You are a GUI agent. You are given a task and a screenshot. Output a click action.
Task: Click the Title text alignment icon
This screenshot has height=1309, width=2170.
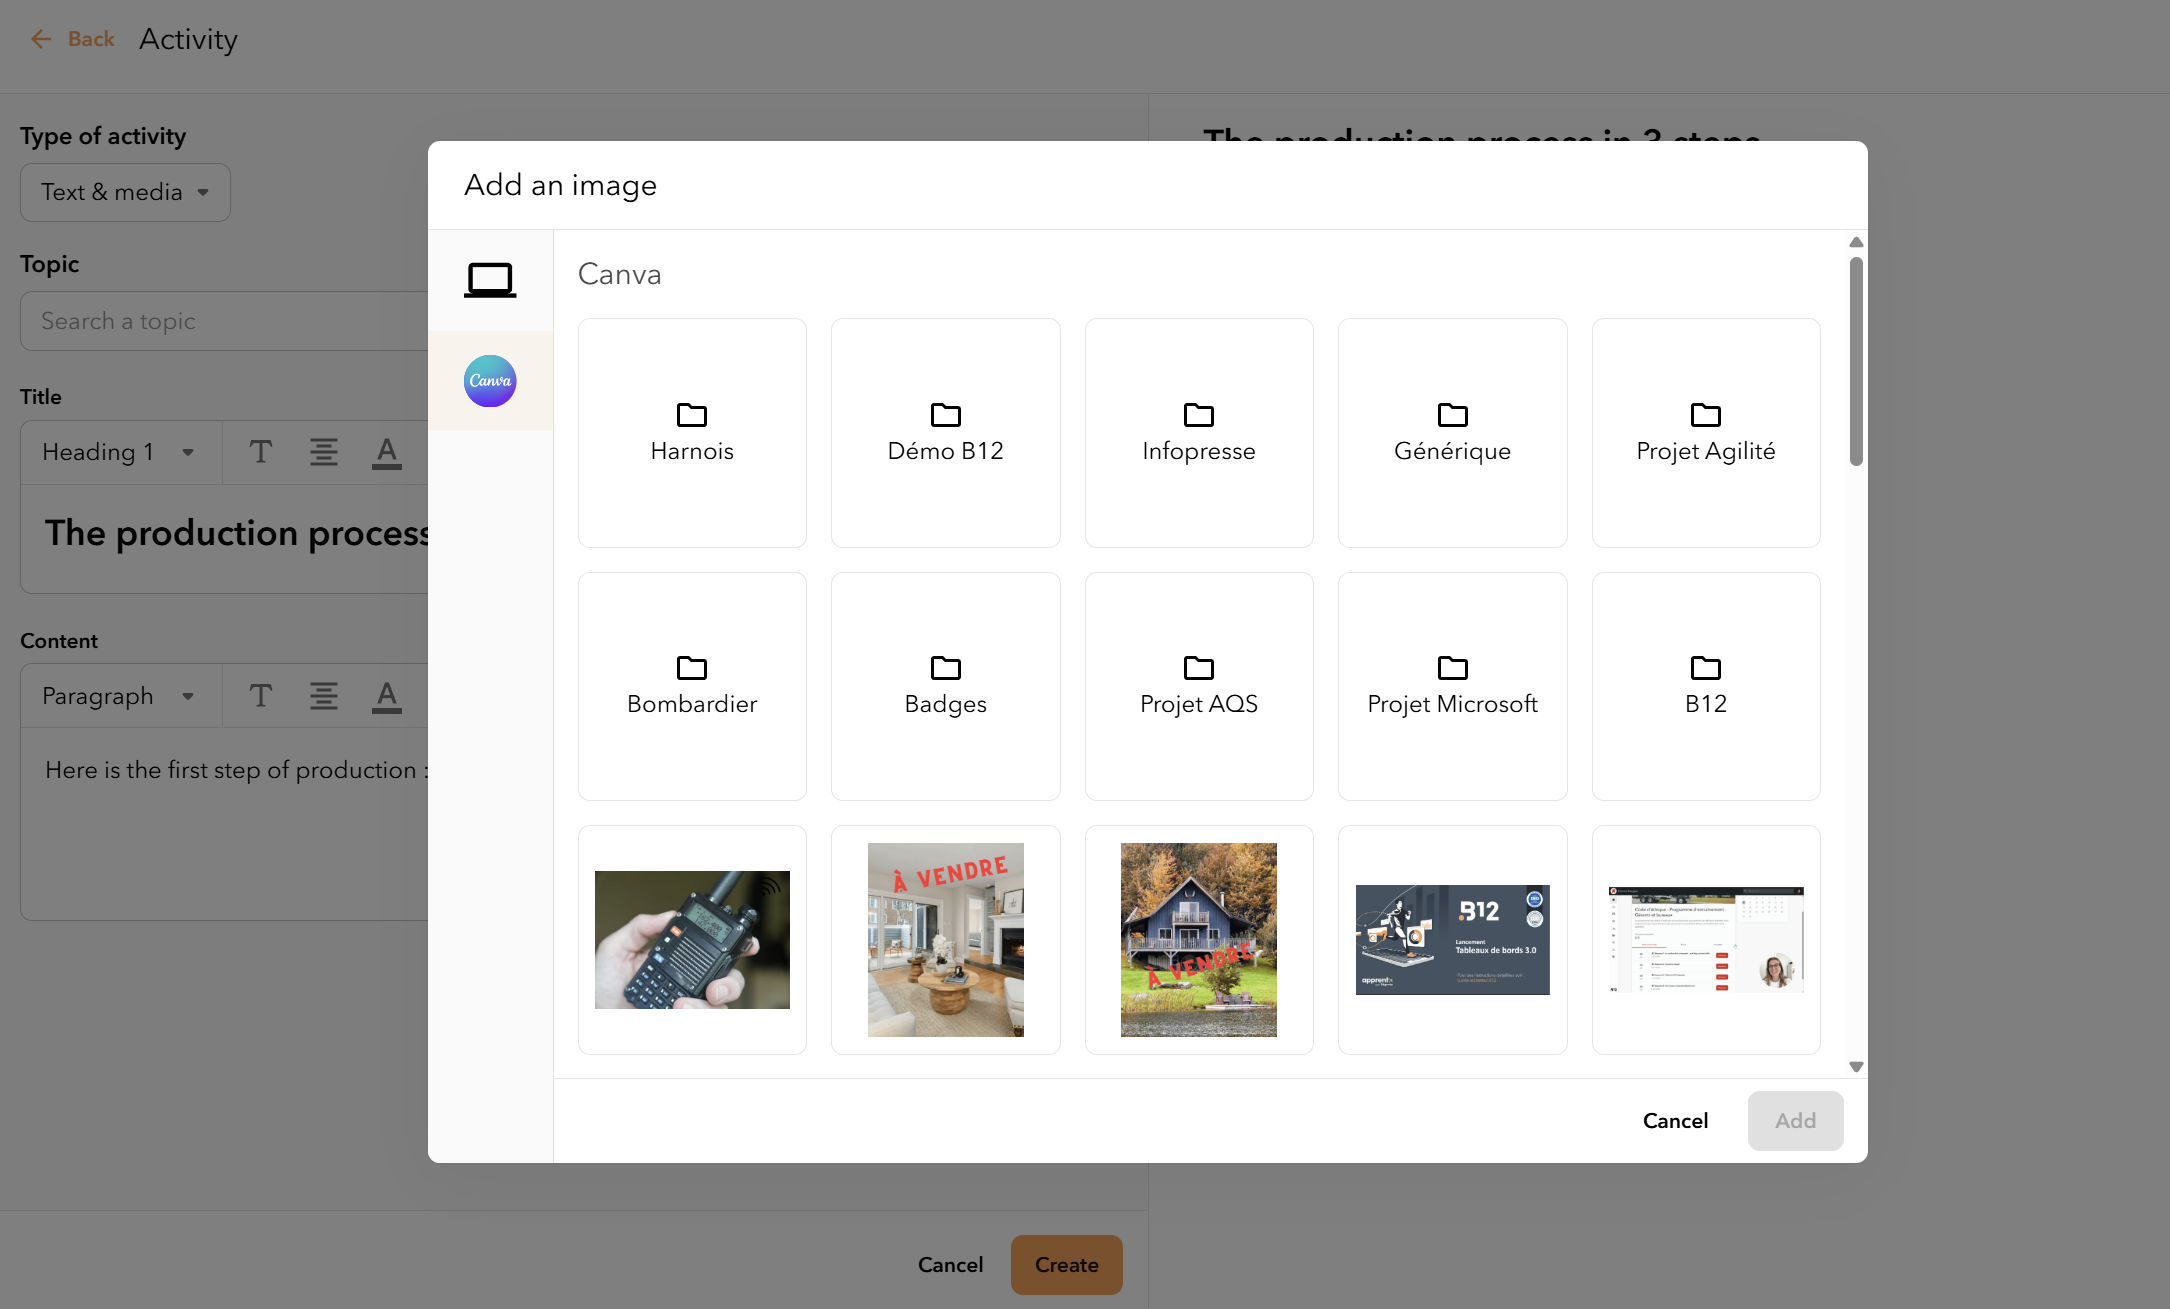[x=323, y=452]
